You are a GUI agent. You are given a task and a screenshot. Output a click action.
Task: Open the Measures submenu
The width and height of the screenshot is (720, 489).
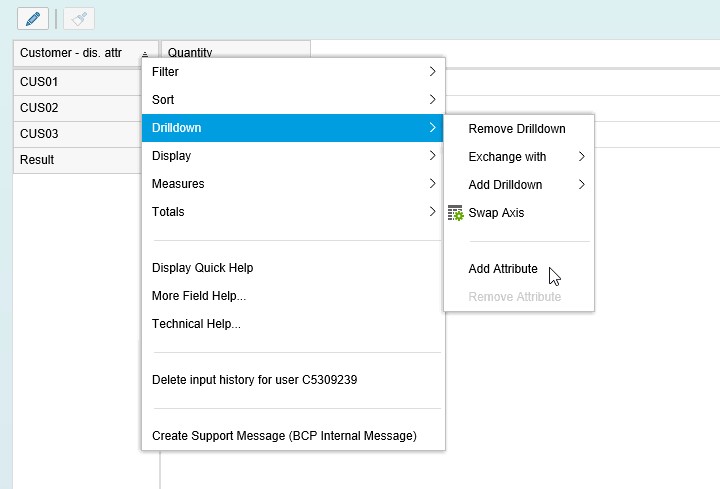293,184
